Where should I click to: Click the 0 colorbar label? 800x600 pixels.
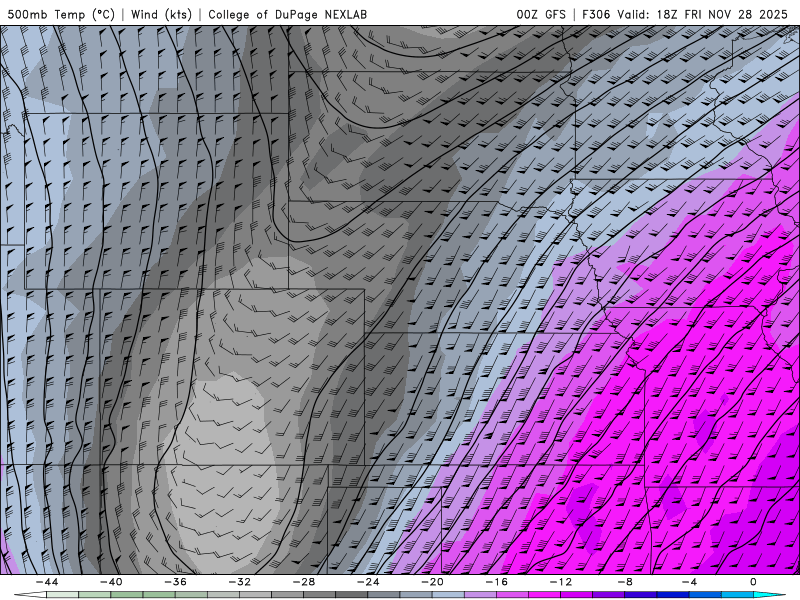coord(753,582)
